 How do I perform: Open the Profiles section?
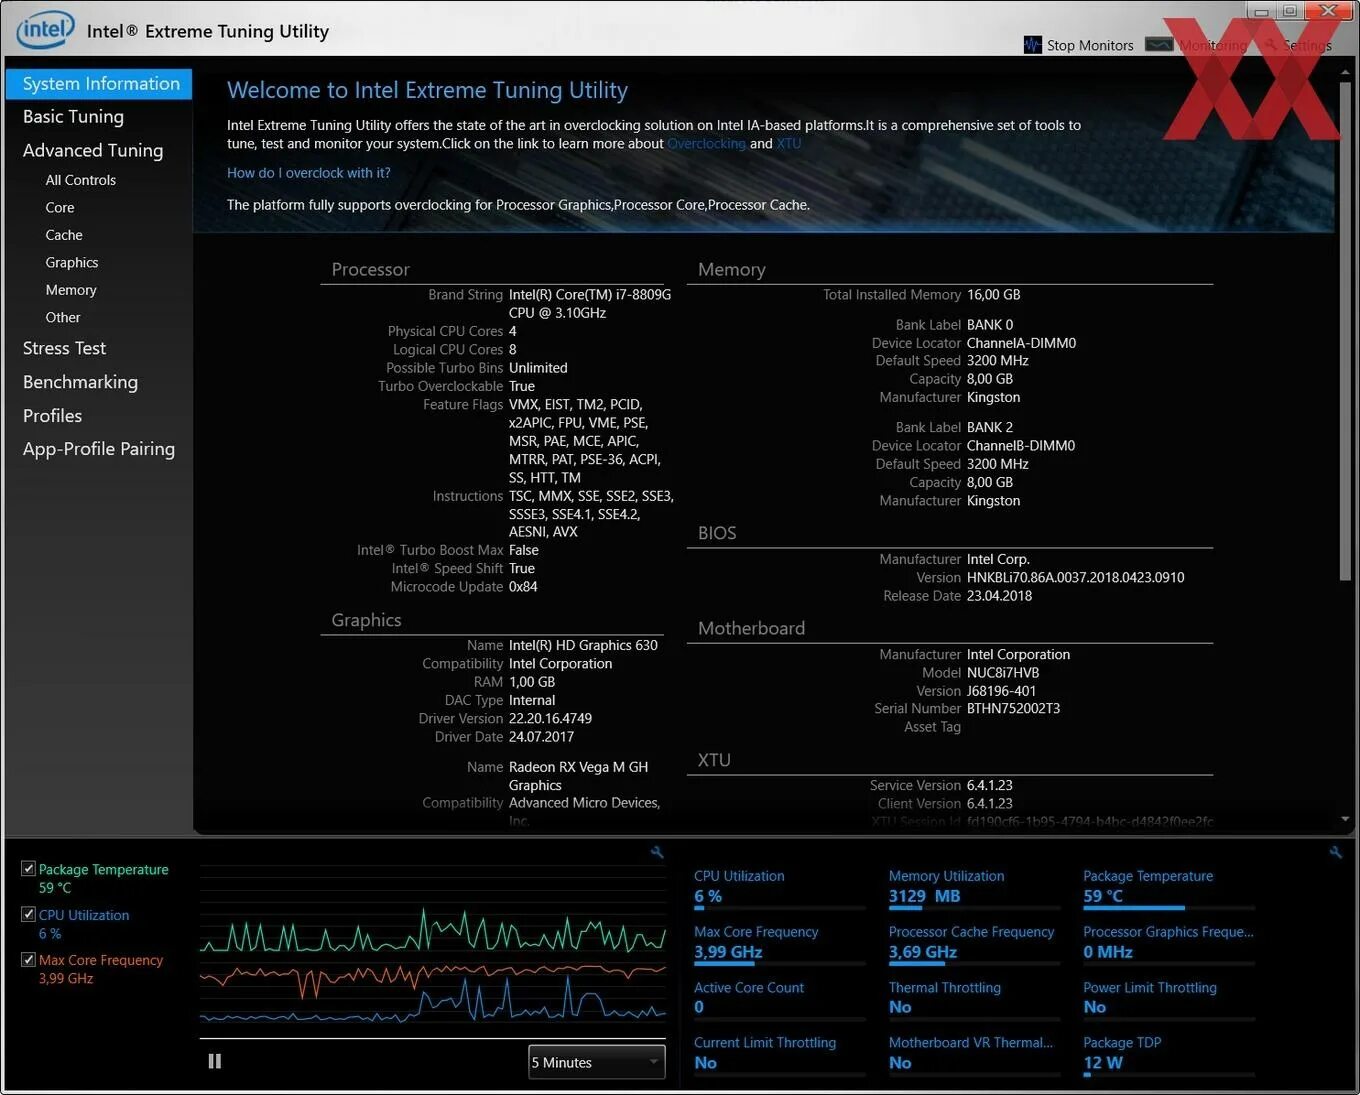click(x=52, y=416)
